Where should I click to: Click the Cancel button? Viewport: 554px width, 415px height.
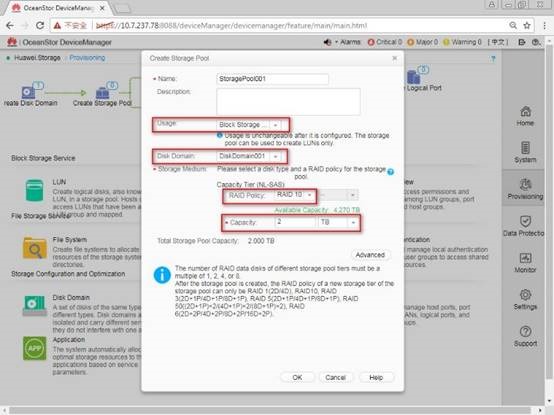coord(335,377)
